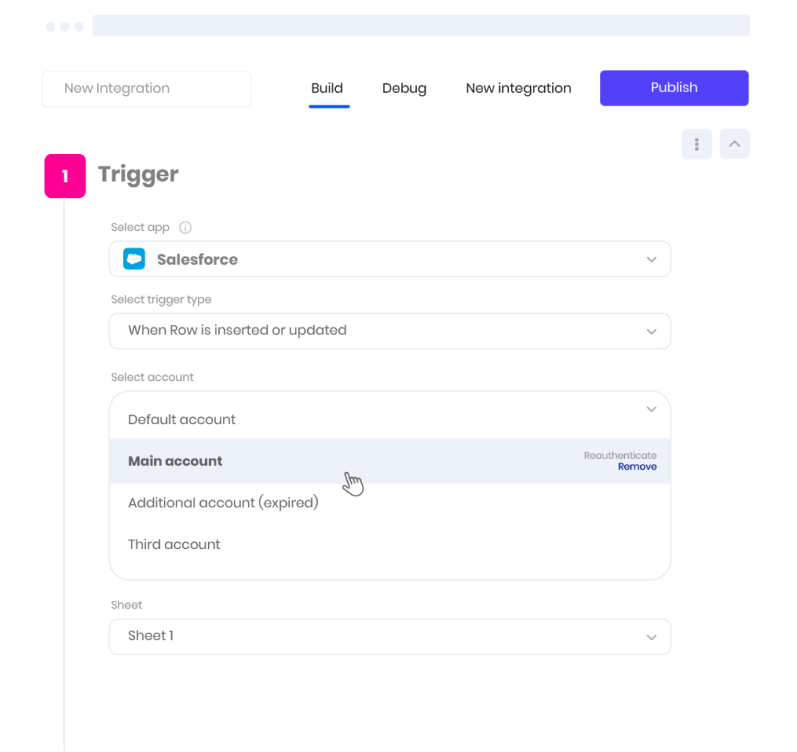Select Additional account (expired) option

pyautogui.click(x=223, y=503)
